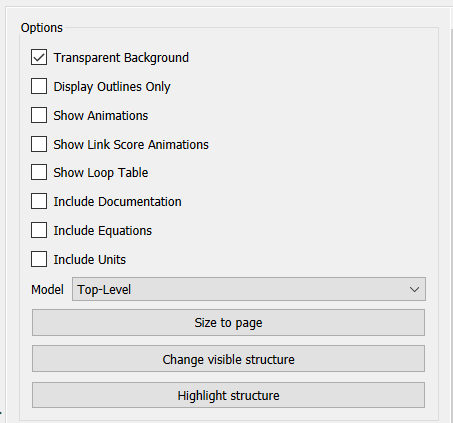Click the 'Show Loop Table' label text
This screenshot has height=423, width=453.
(x=101, y=173)
